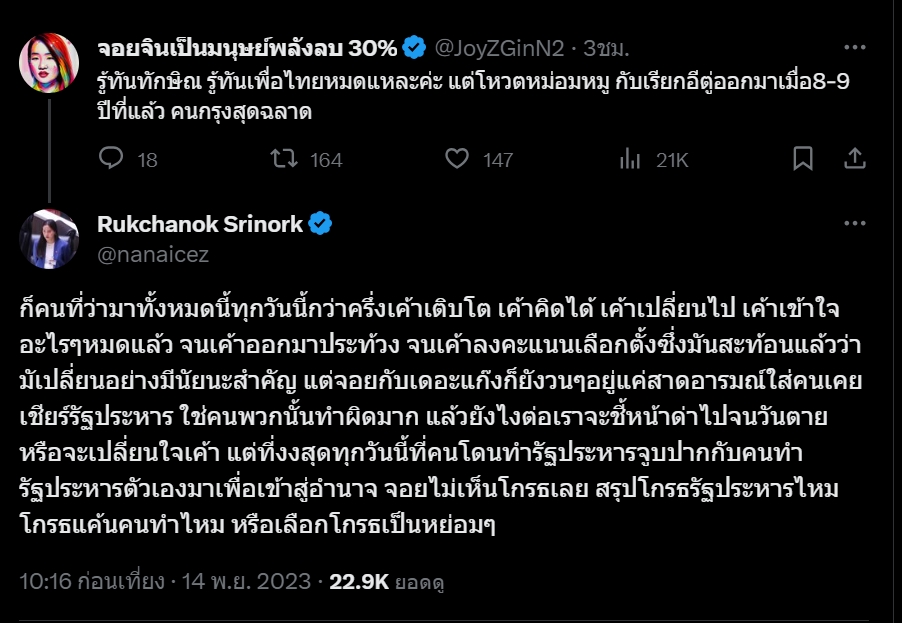The image size is (902, 623).
Task: Open Rukchanok Srinork's profile picture
Action: (49, 239)
